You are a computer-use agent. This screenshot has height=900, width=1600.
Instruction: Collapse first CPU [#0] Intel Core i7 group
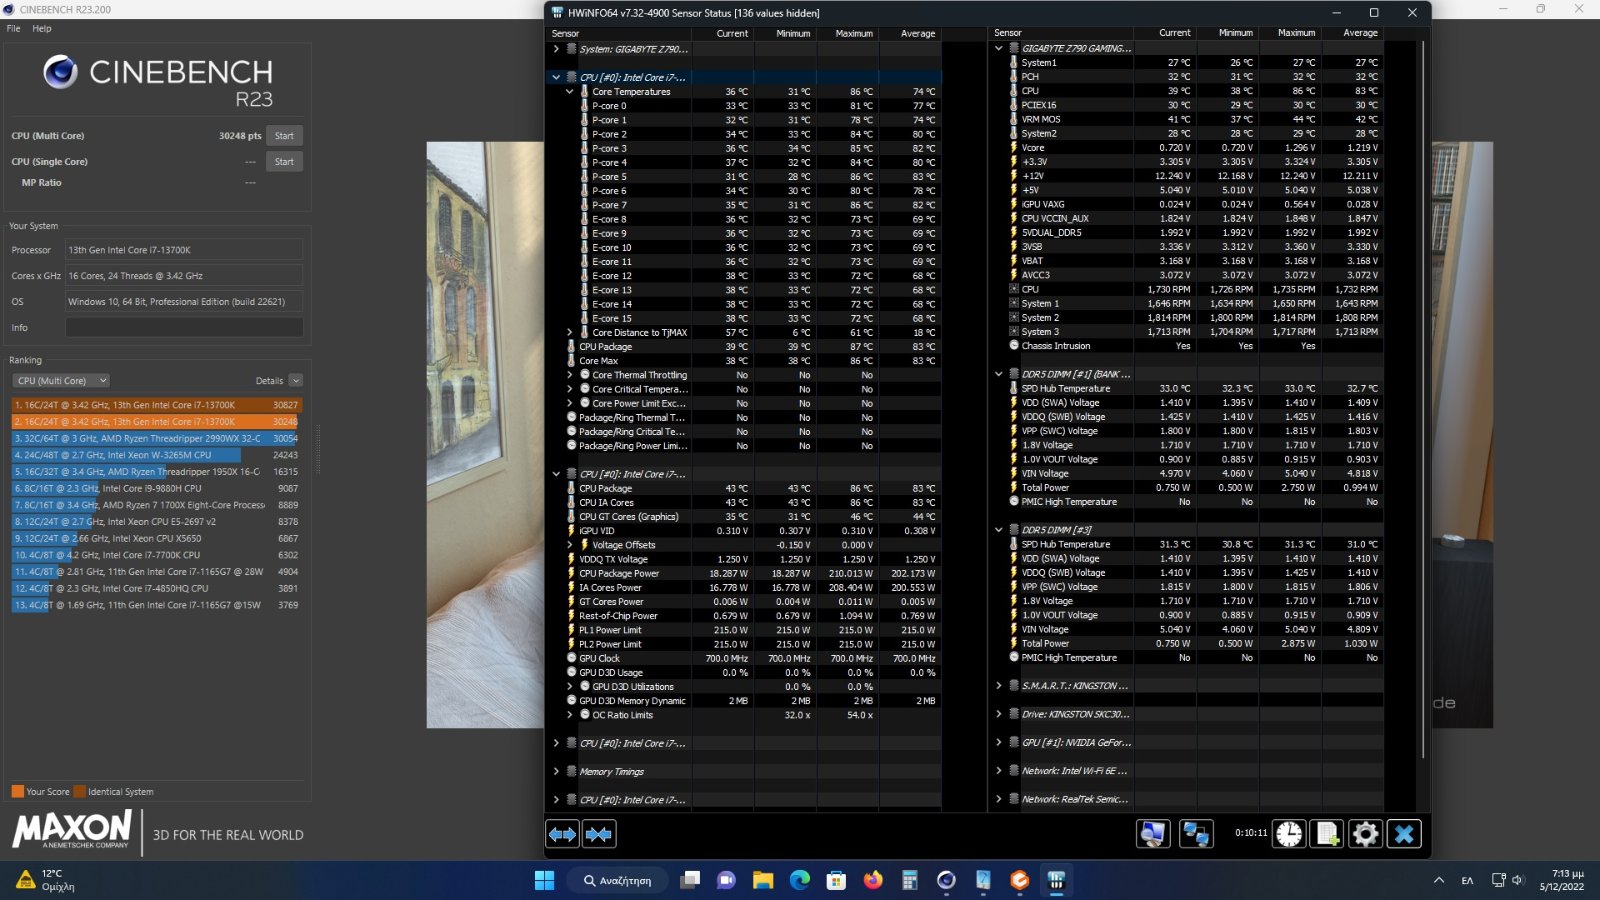pos(556,77)
